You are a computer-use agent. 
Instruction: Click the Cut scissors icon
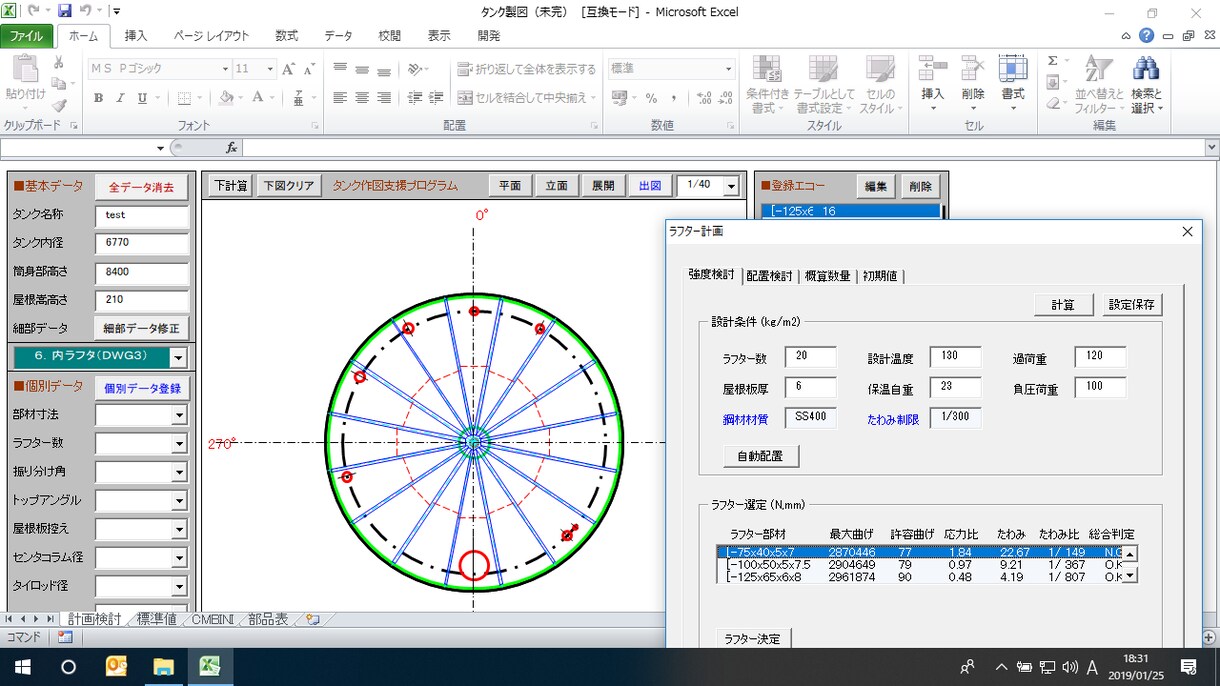tap(58, 62)
